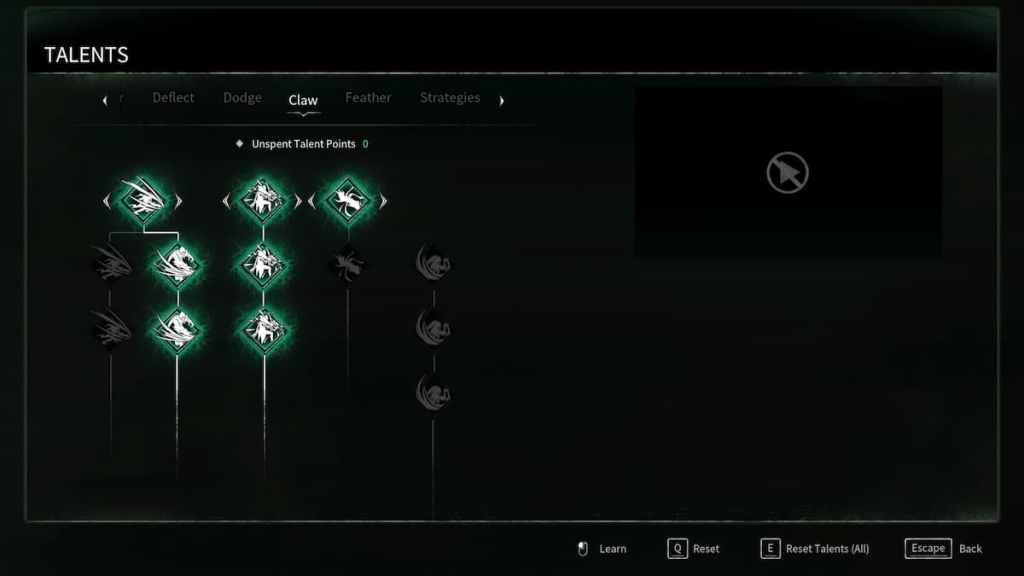Select the middle locked crescent talent

[x=434, y=328]
